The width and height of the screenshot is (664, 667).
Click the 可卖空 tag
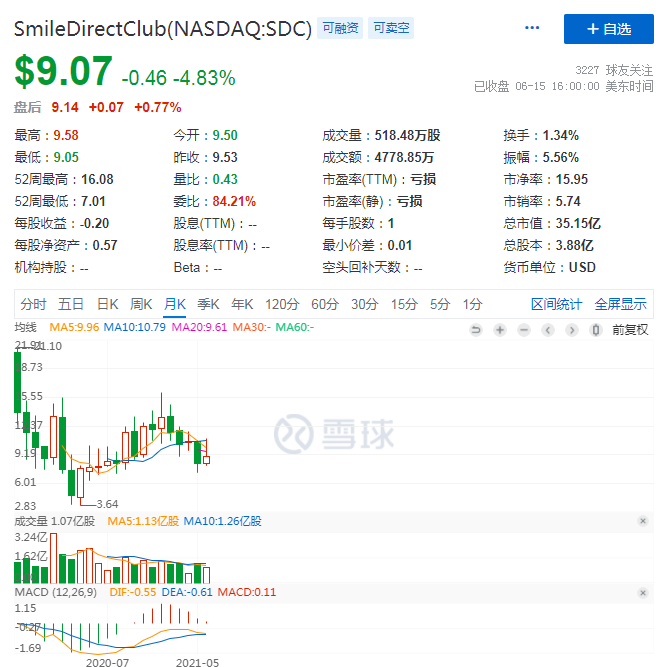[x=391, y=28]
